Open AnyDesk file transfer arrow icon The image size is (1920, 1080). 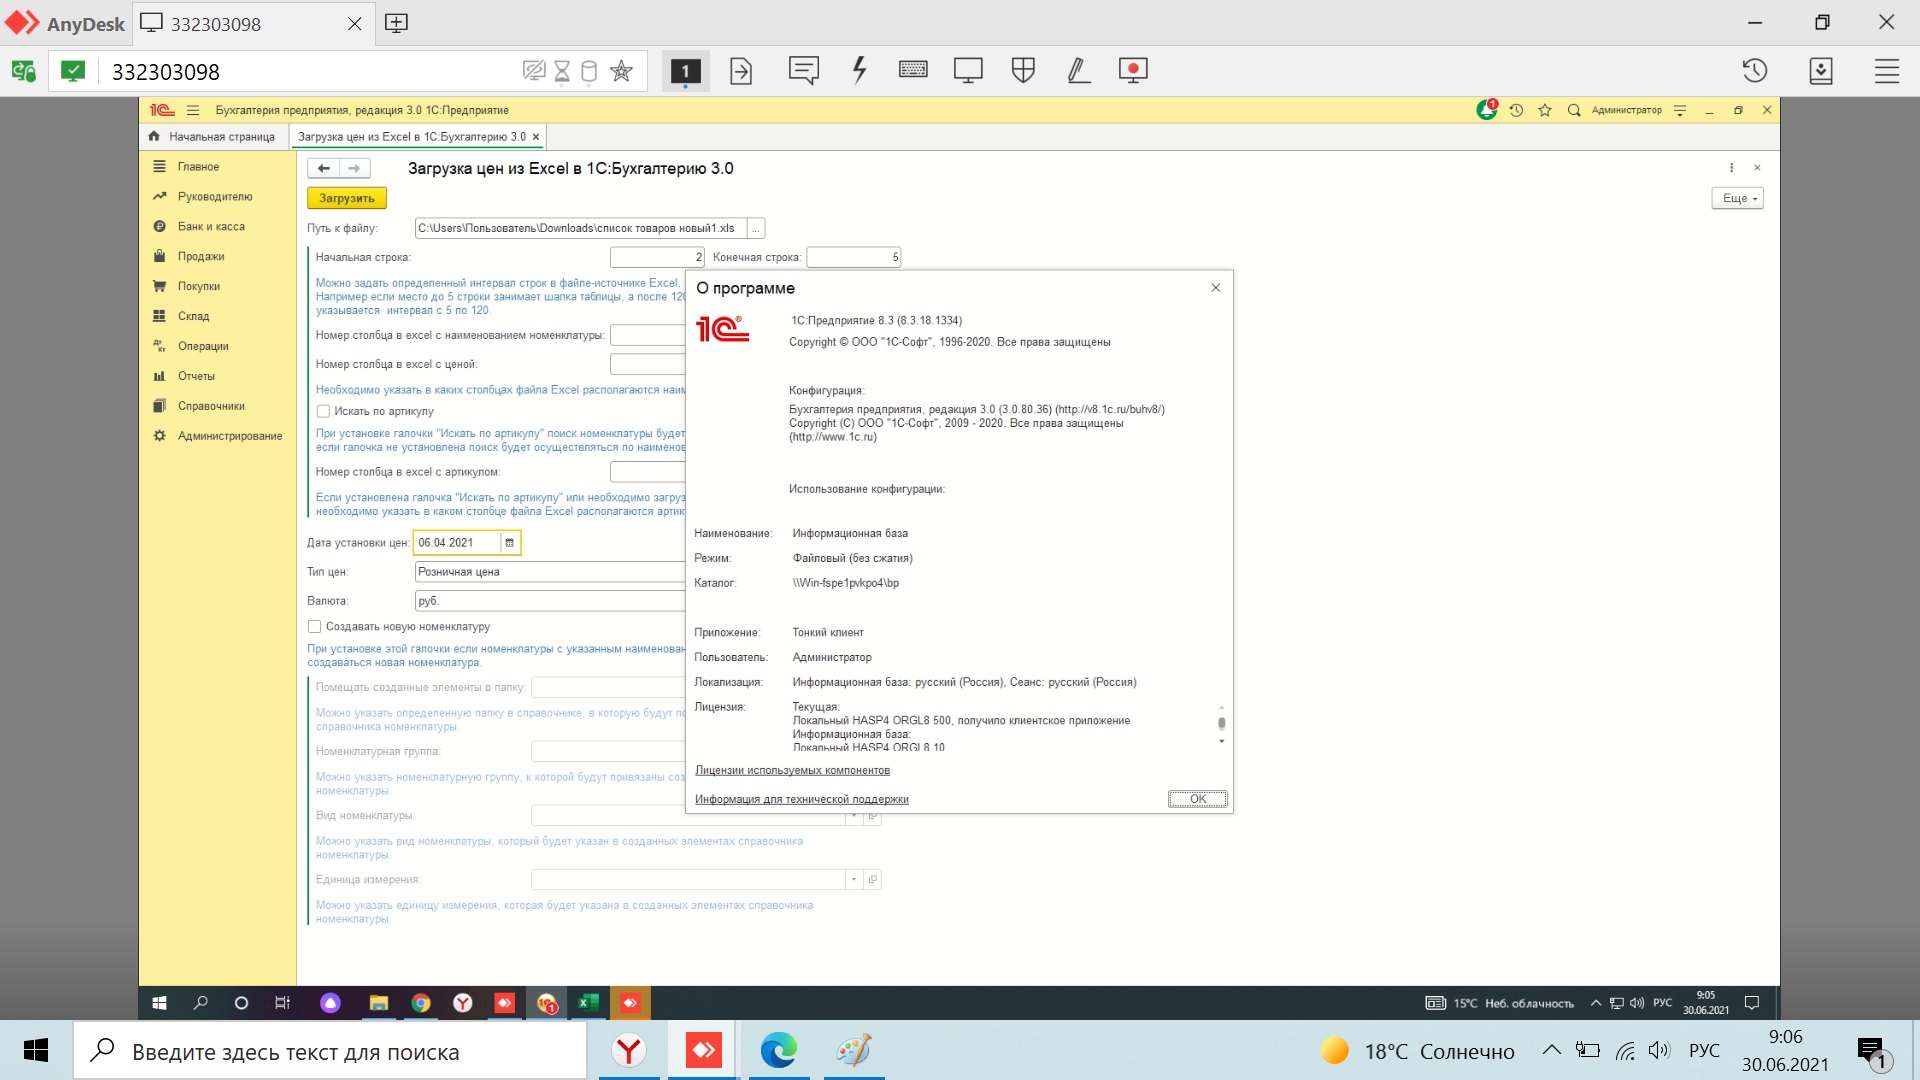[x=741, y=71]
